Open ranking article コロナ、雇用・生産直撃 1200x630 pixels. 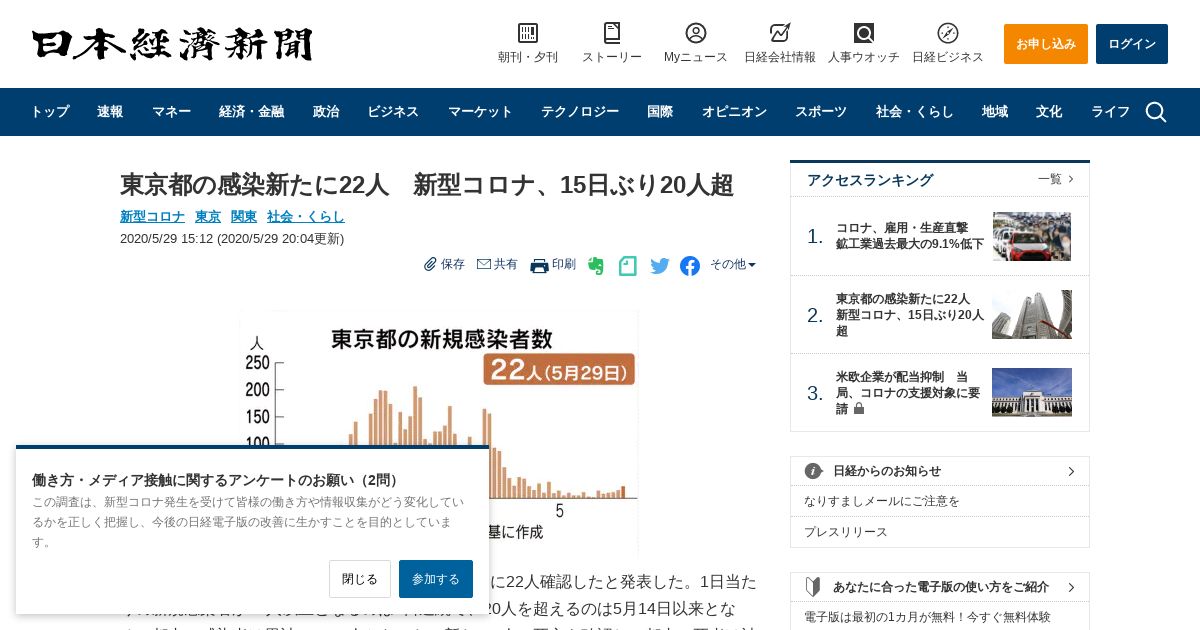(x=910, y=236)
